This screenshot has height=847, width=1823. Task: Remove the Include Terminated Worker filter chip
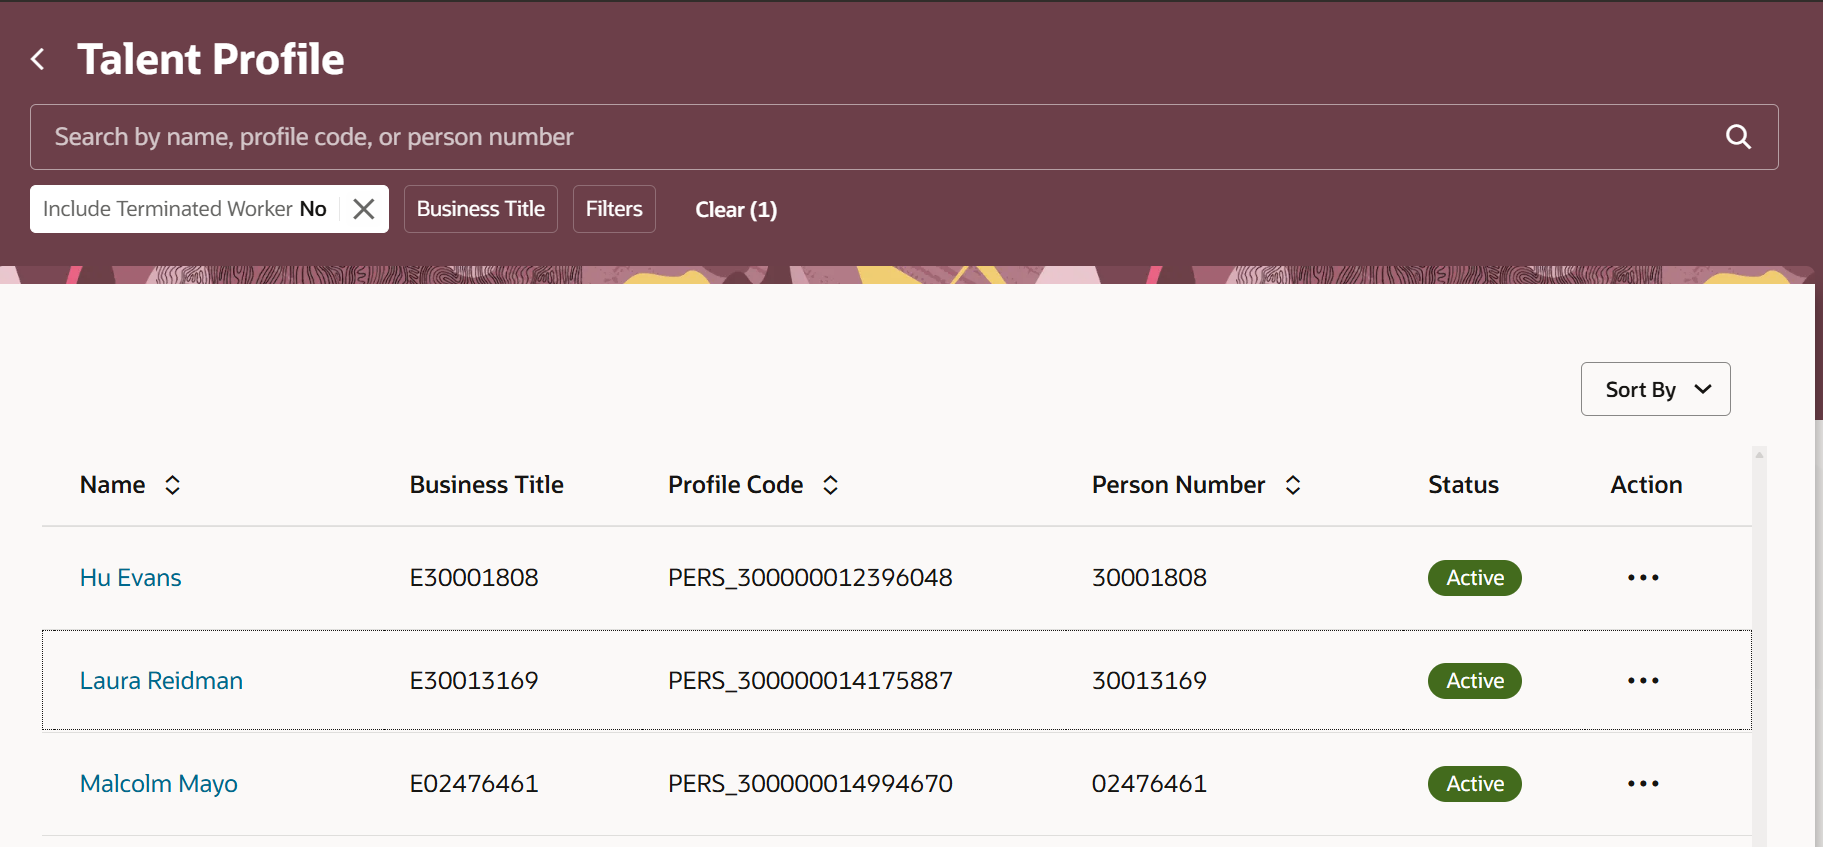pyautogui.click(x=364, y=209)
